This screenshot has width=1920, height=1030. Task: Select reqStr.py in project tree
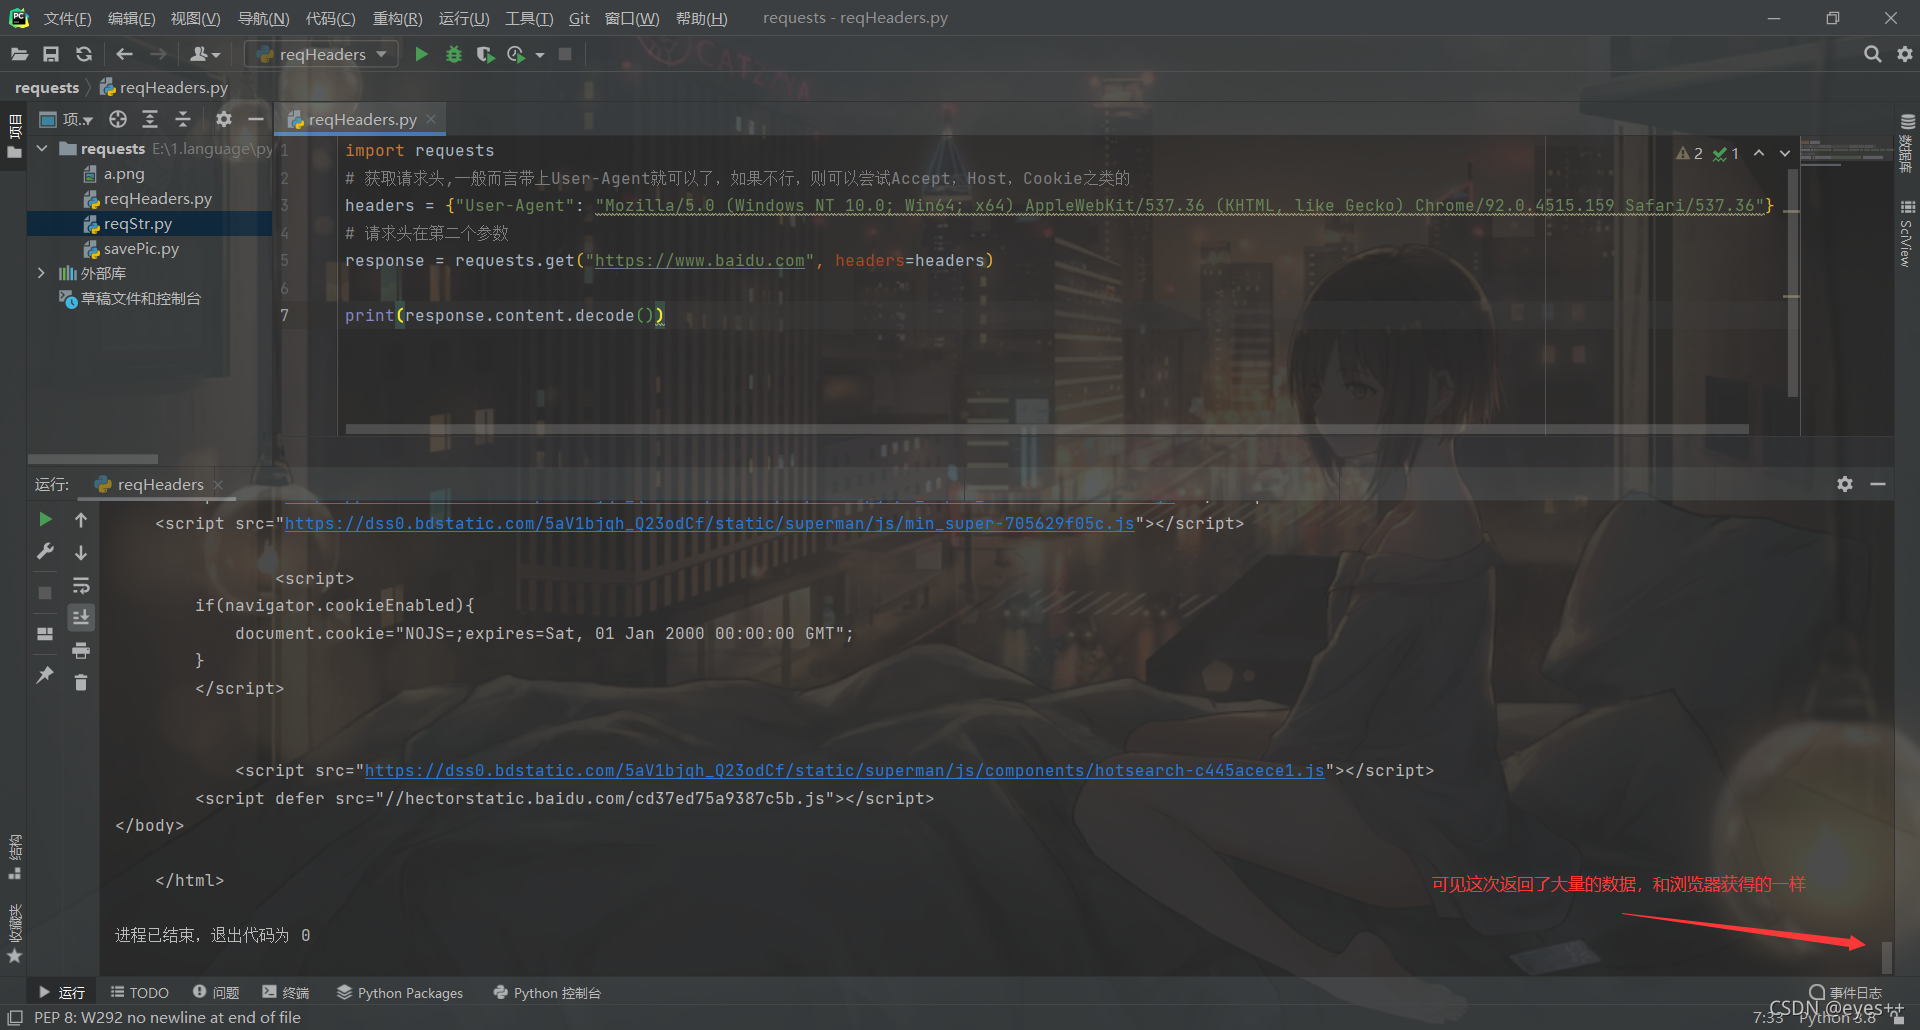(x=138, y=224)
